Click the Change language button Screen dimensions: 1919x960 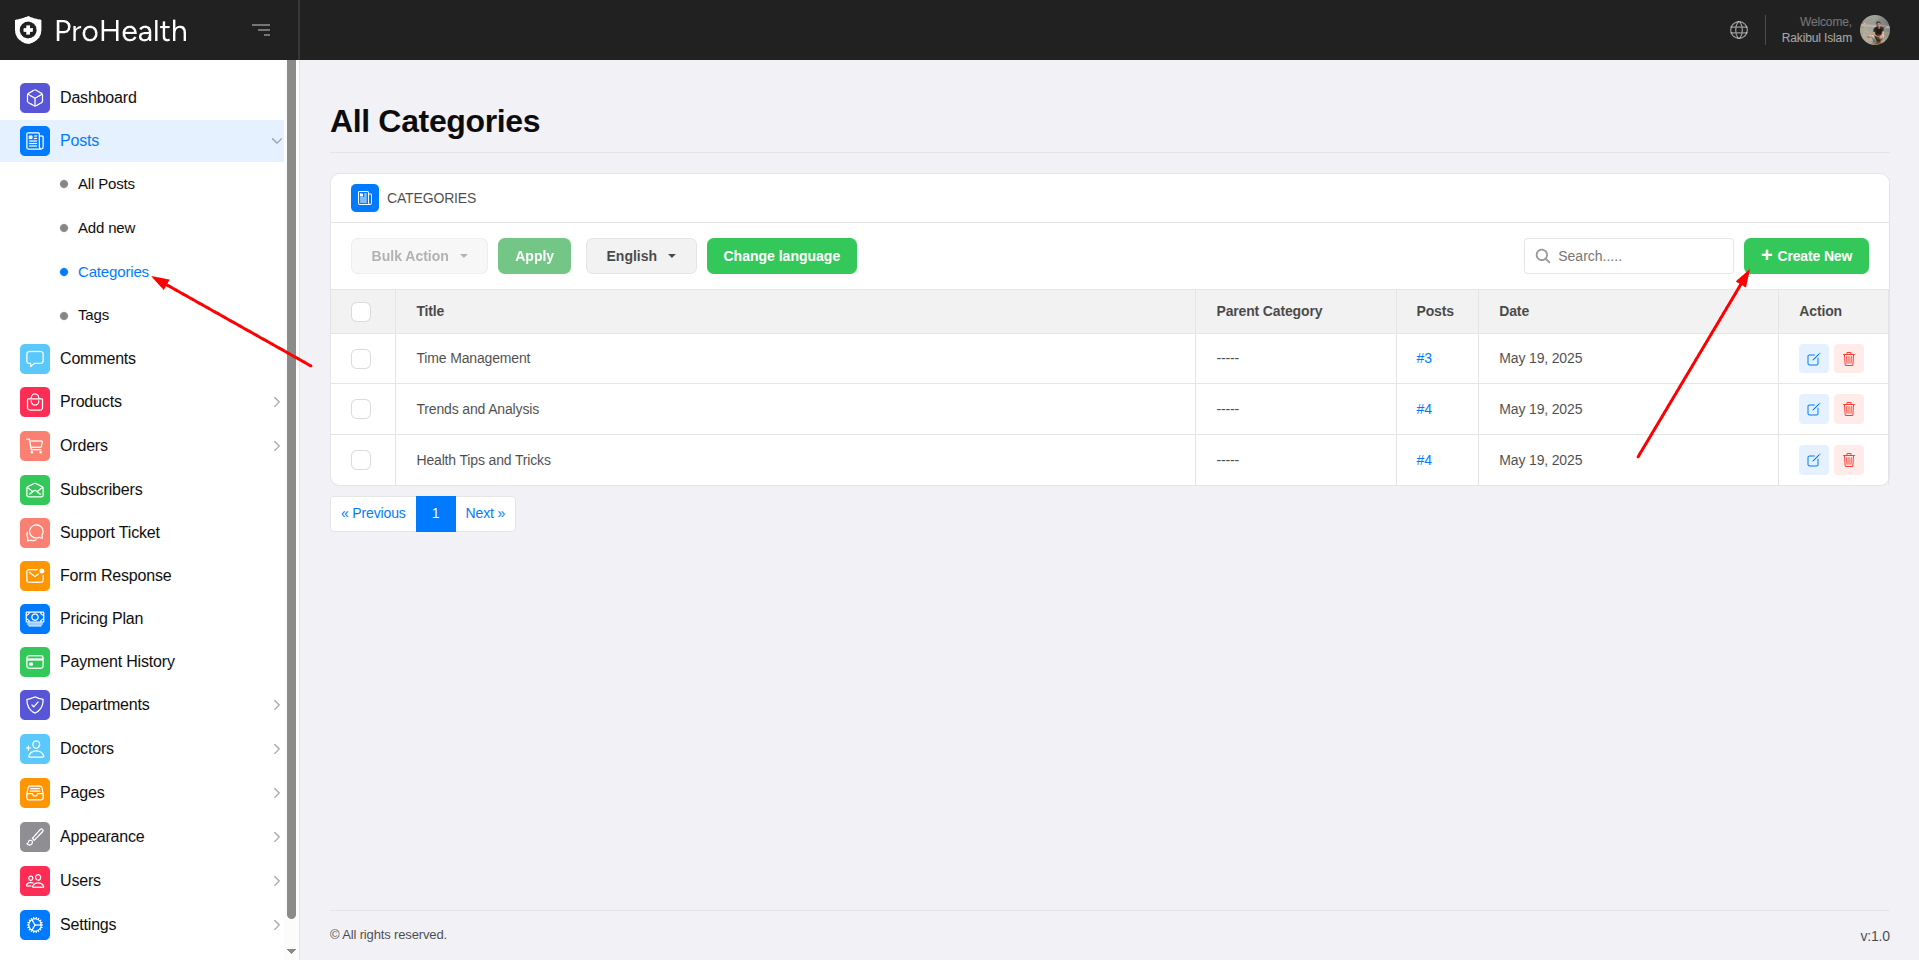781,256
